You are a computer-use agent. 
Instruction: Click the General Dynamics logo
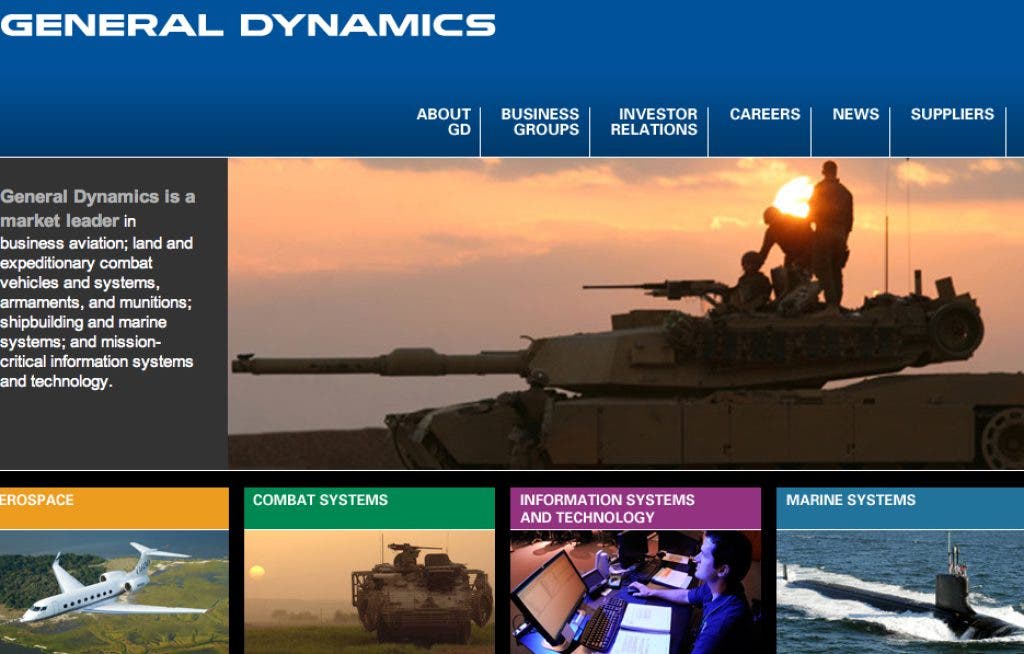coord(248,25)
